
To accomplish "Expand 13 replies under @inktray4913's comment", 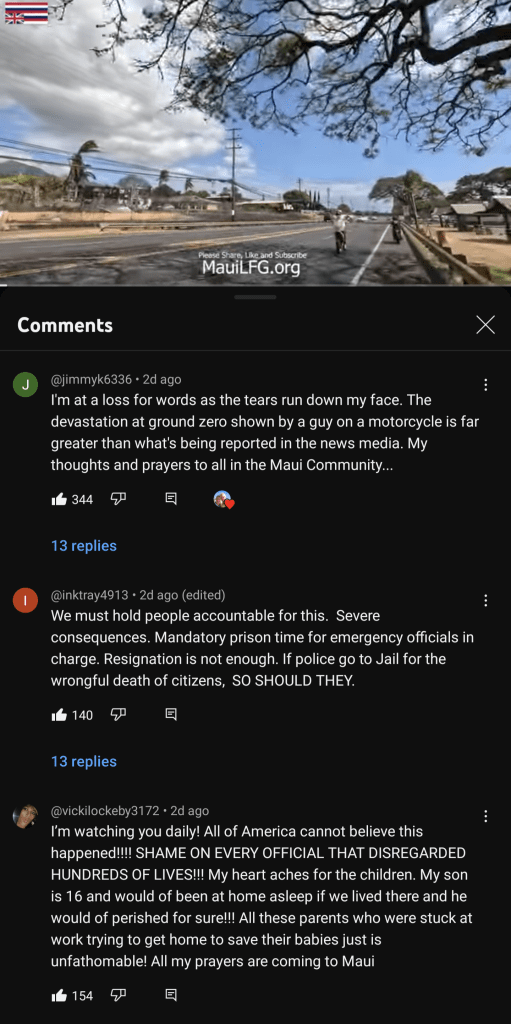I will pos(84,761).
